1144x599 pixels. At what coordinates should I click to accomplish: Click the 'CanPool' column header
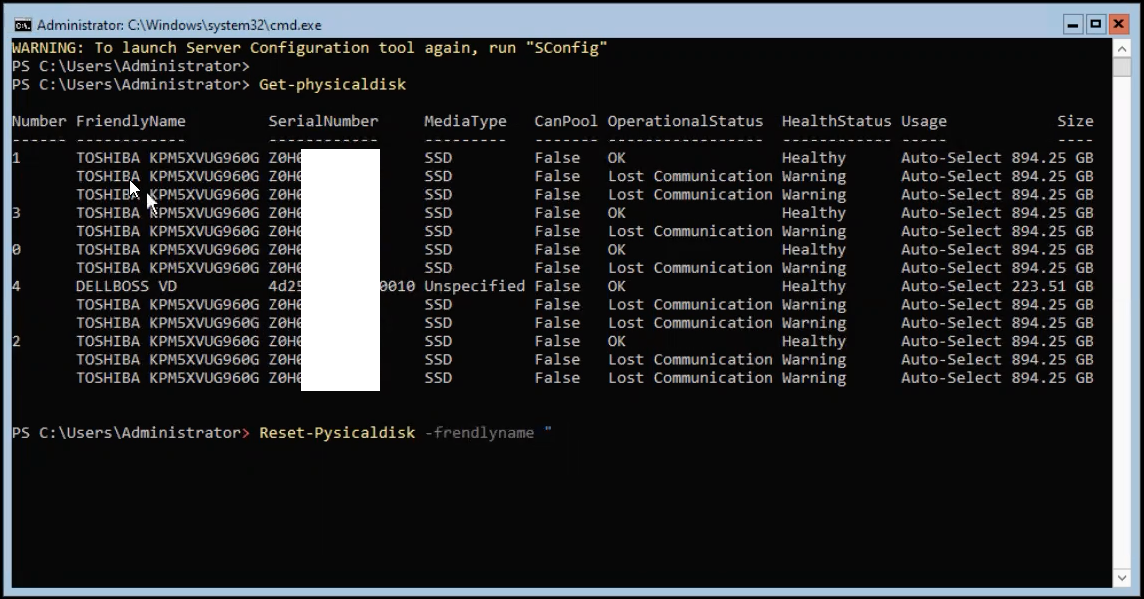[x=565, y=121]
